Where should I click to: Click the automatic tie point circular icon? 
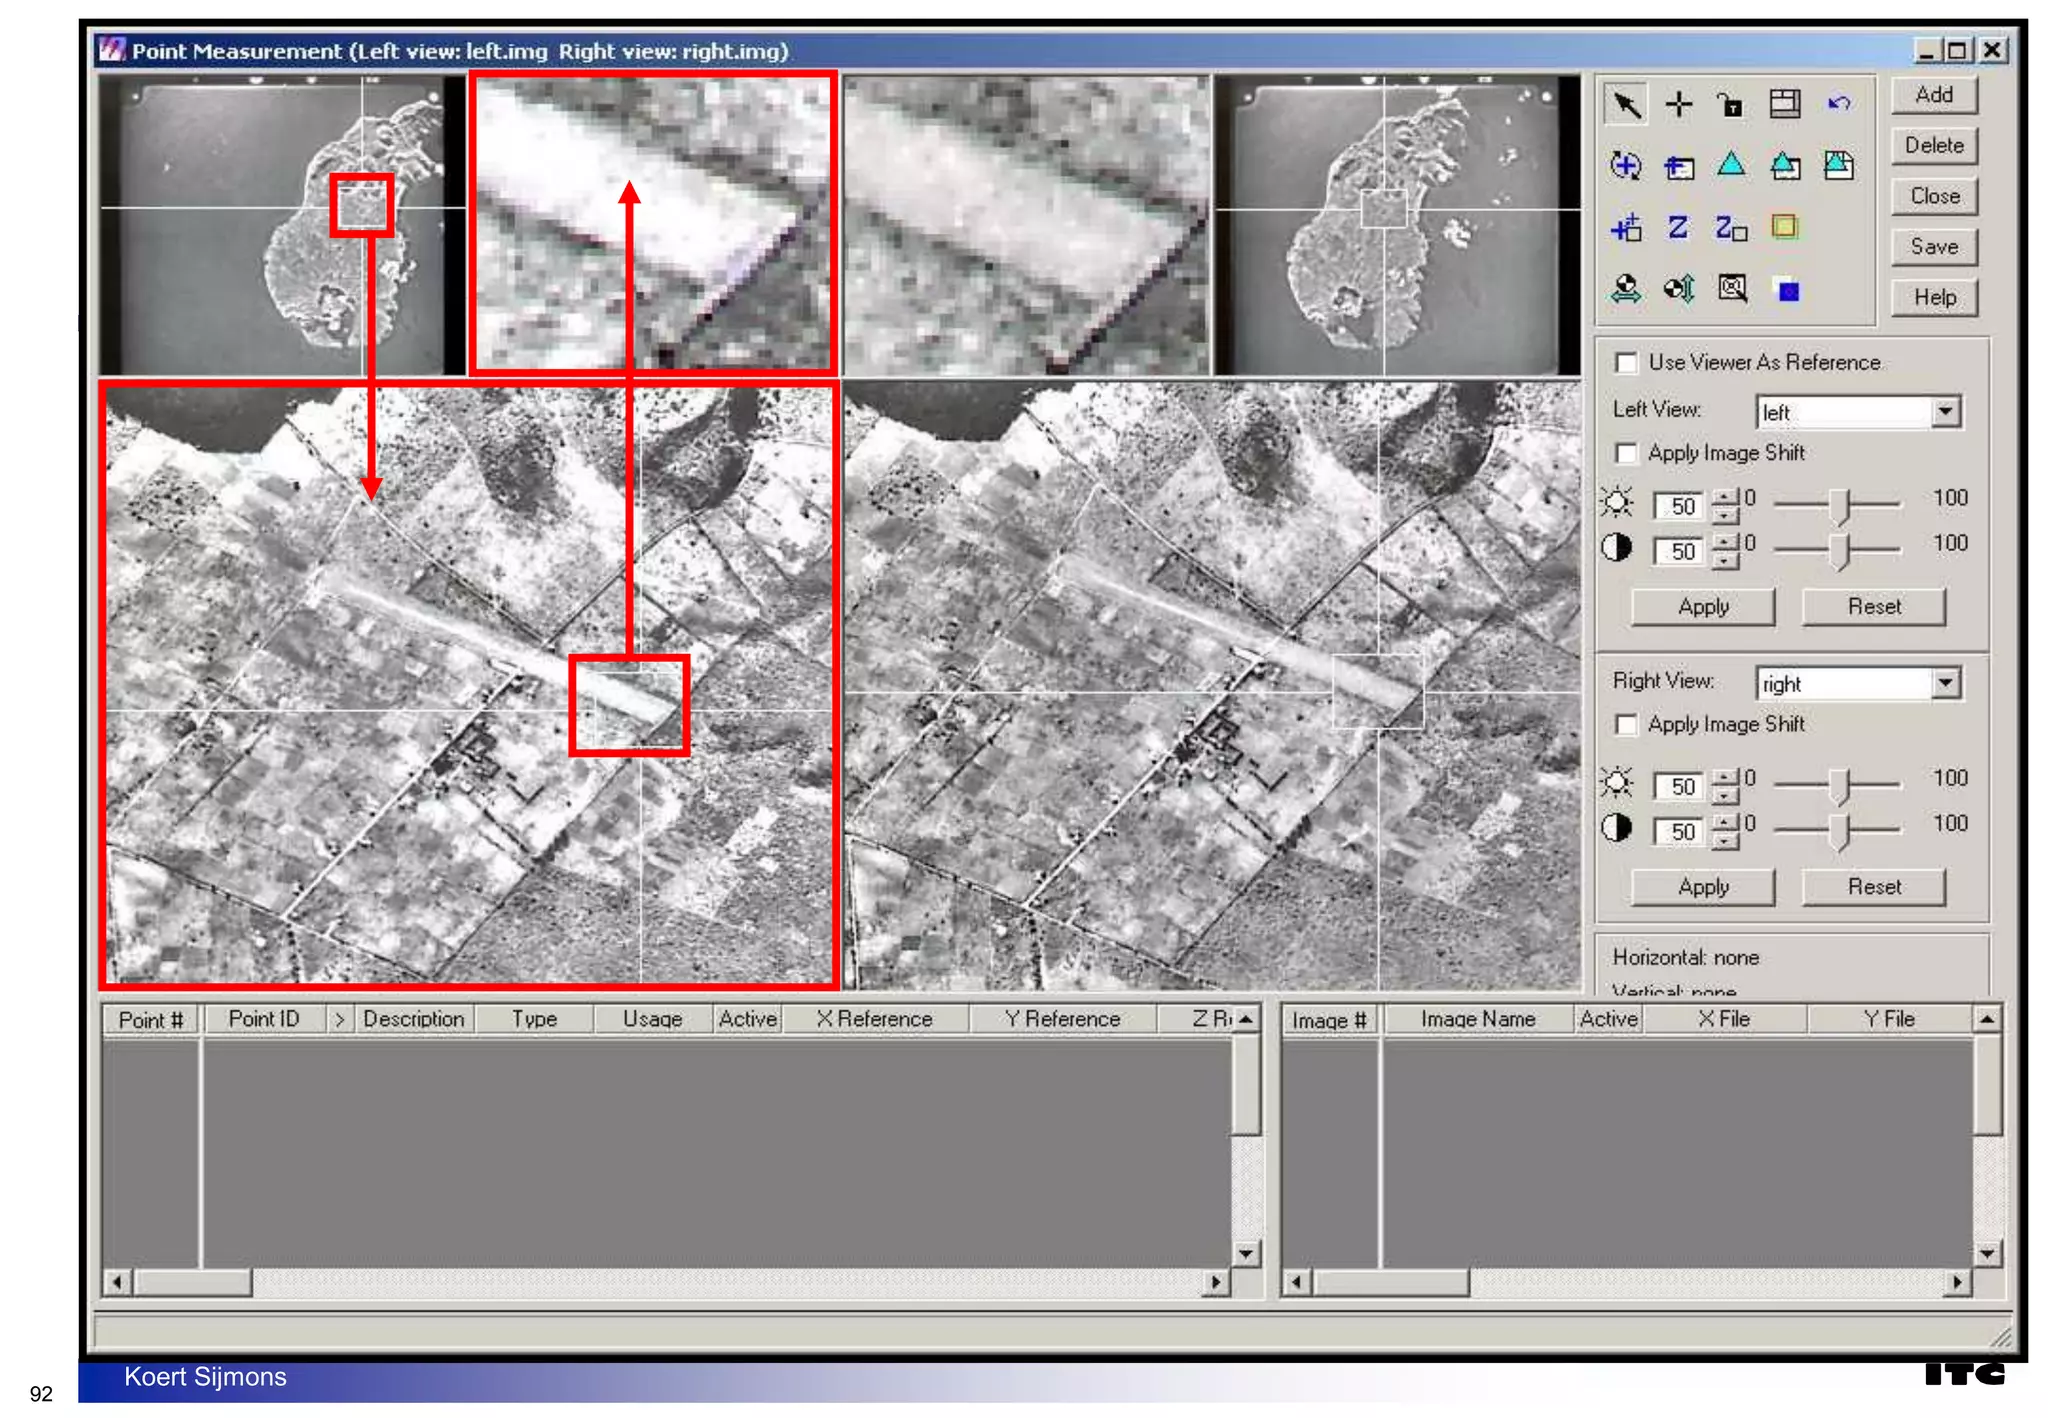pos(1625,165)
